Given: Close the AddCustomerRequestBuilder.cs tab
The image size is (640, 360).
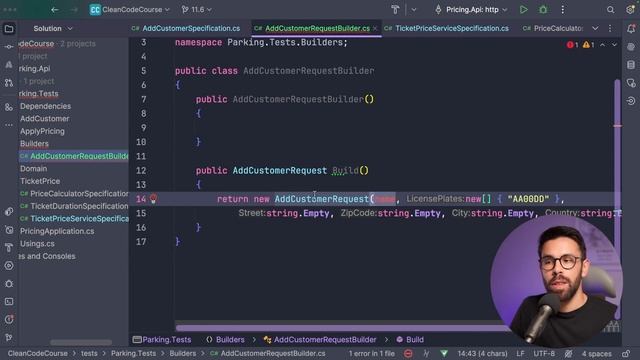Looking at the screenshot, I should coord(375,29).
